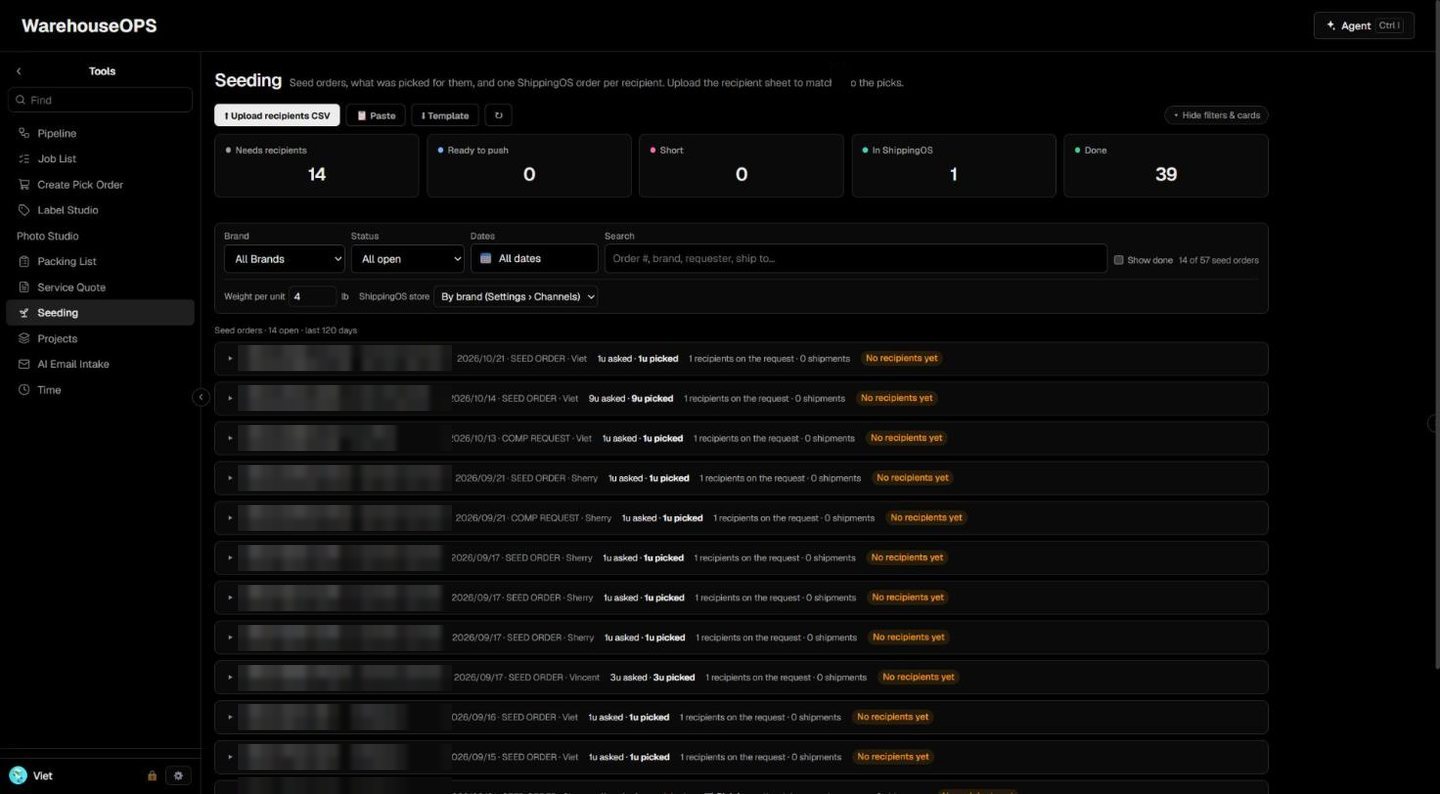Open settings with the gear icon
Image resolution: width=1440 pixels, height=794 pixels.
178,776
